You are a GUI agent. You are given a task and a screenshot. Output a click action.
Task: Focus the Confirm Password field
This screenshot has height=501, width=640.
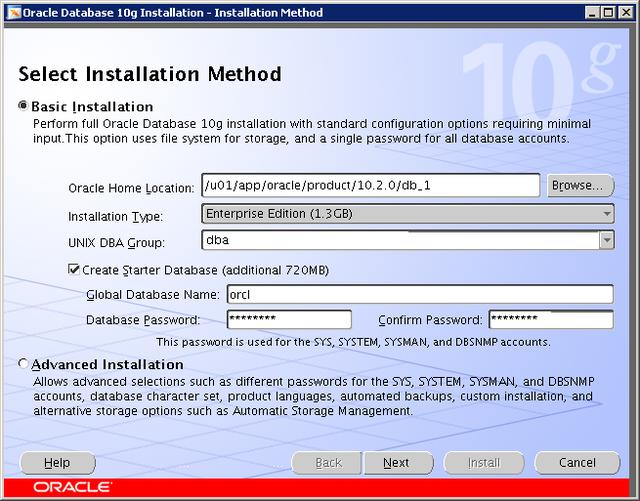coord(551,319)
